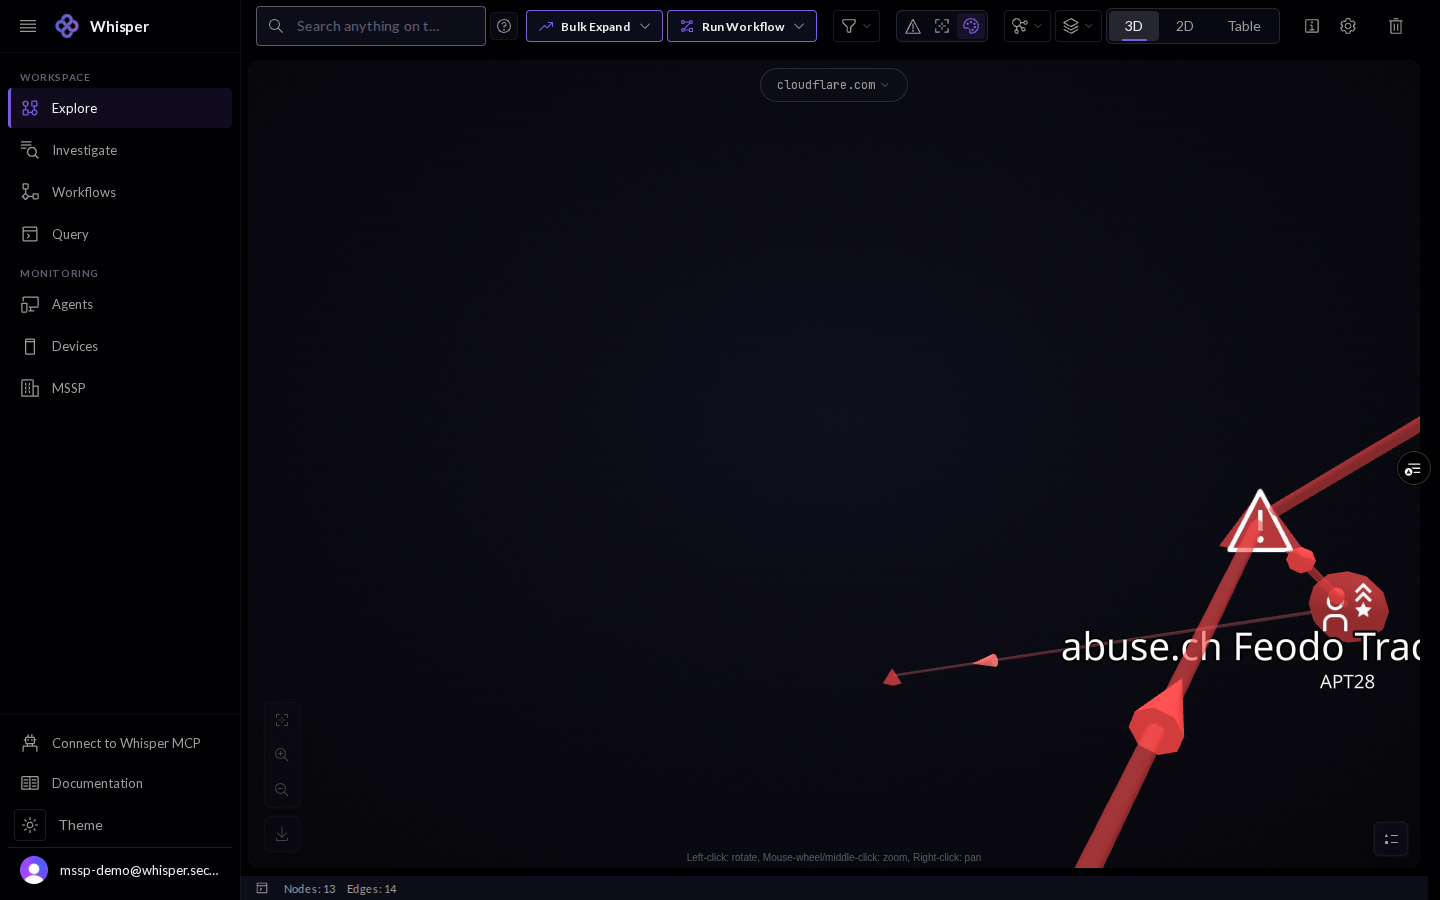Click the Nodes: 13 status text
The height and width of the screenshot is (900, 1440).
coord(309,889)
